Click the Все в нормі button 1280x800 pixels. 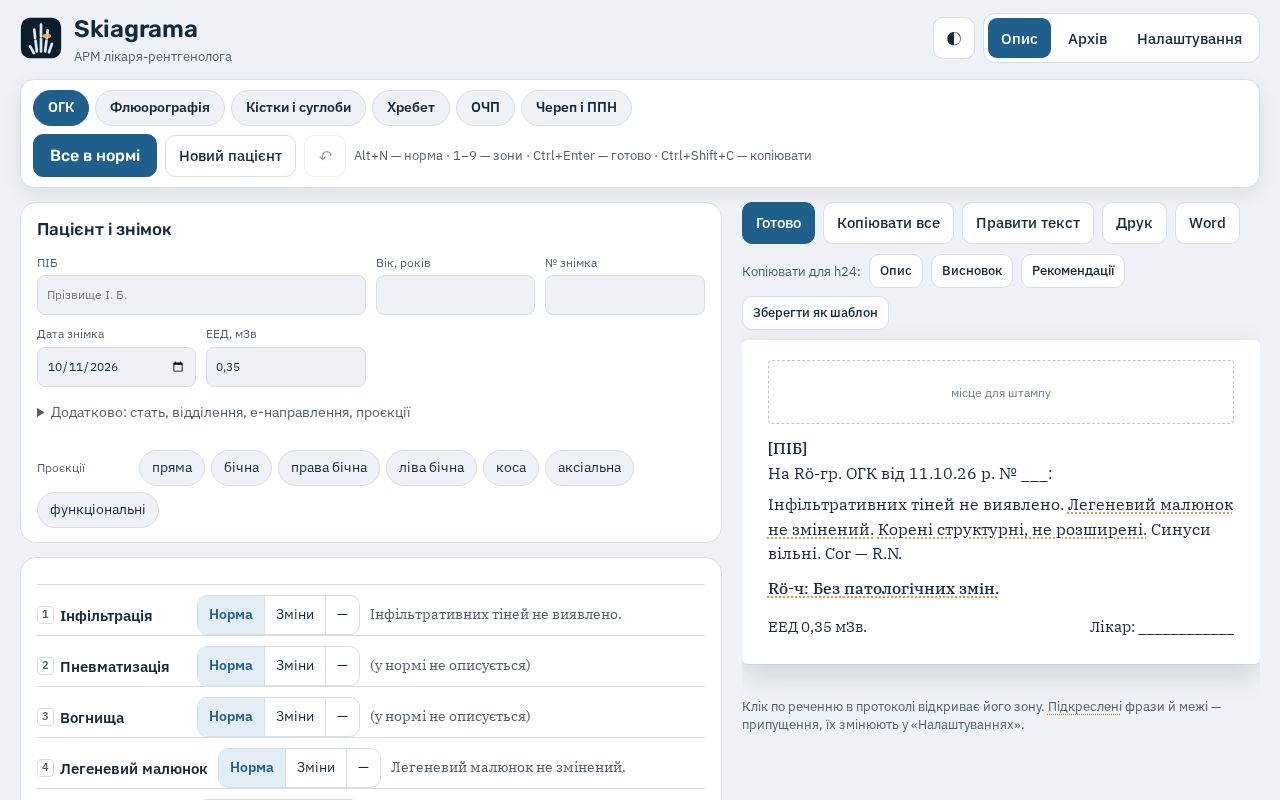point(95,156)
